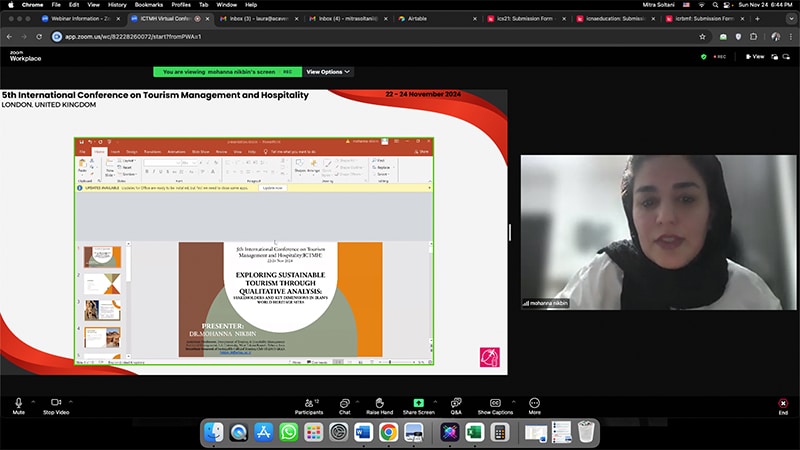This screenshot has height=450, width=800.
Task: Stop Video camera in Zoom toolbar
Action: pyautogui.click(x=56, y=402)
